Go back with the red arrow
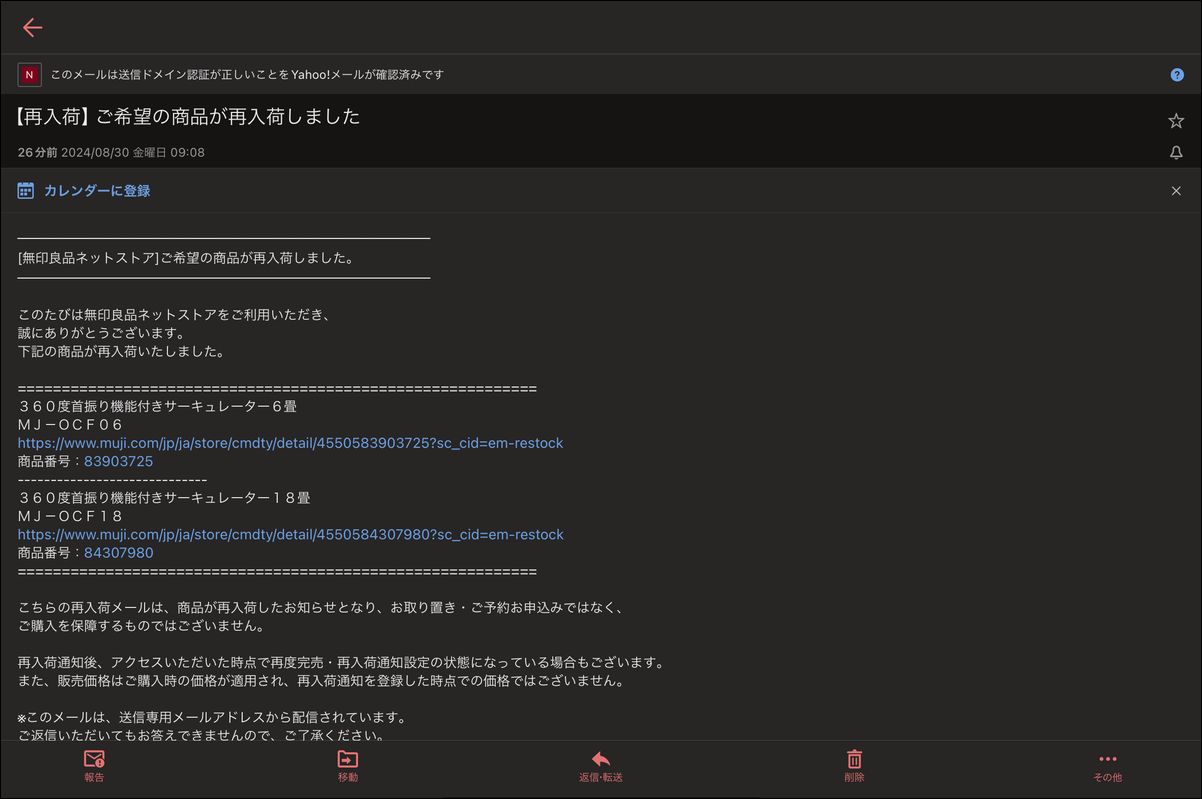The height and width of the screenshot is (799, 1202). coord(32,27)
